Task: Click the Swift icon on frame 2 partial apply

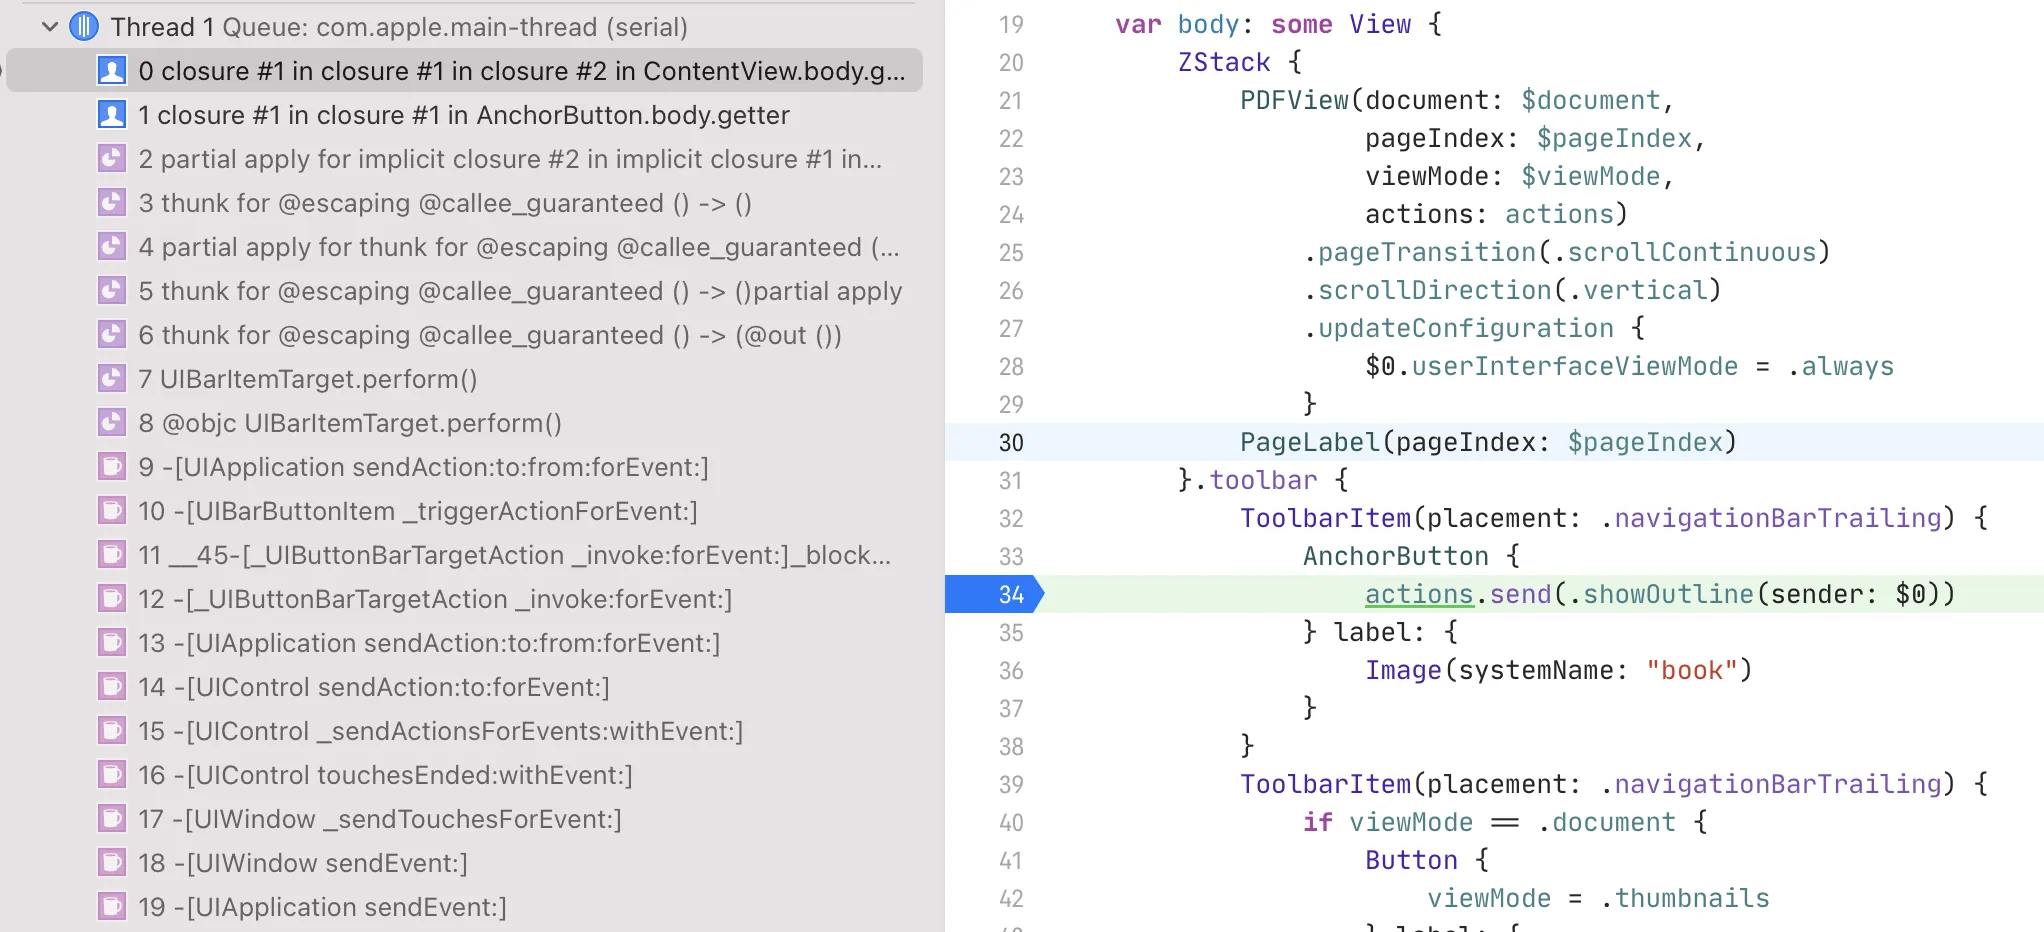Action: point(113,158)
